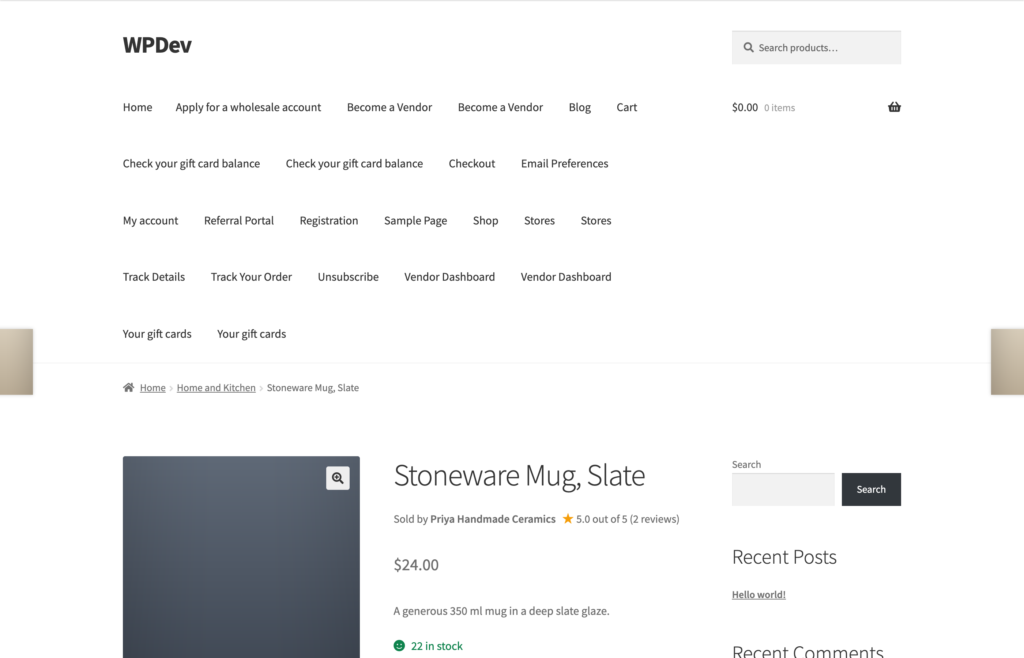Open the My account menu item
Image resolution: width=1024 pixels, height=658 pixels.
(x=150, y=221)
